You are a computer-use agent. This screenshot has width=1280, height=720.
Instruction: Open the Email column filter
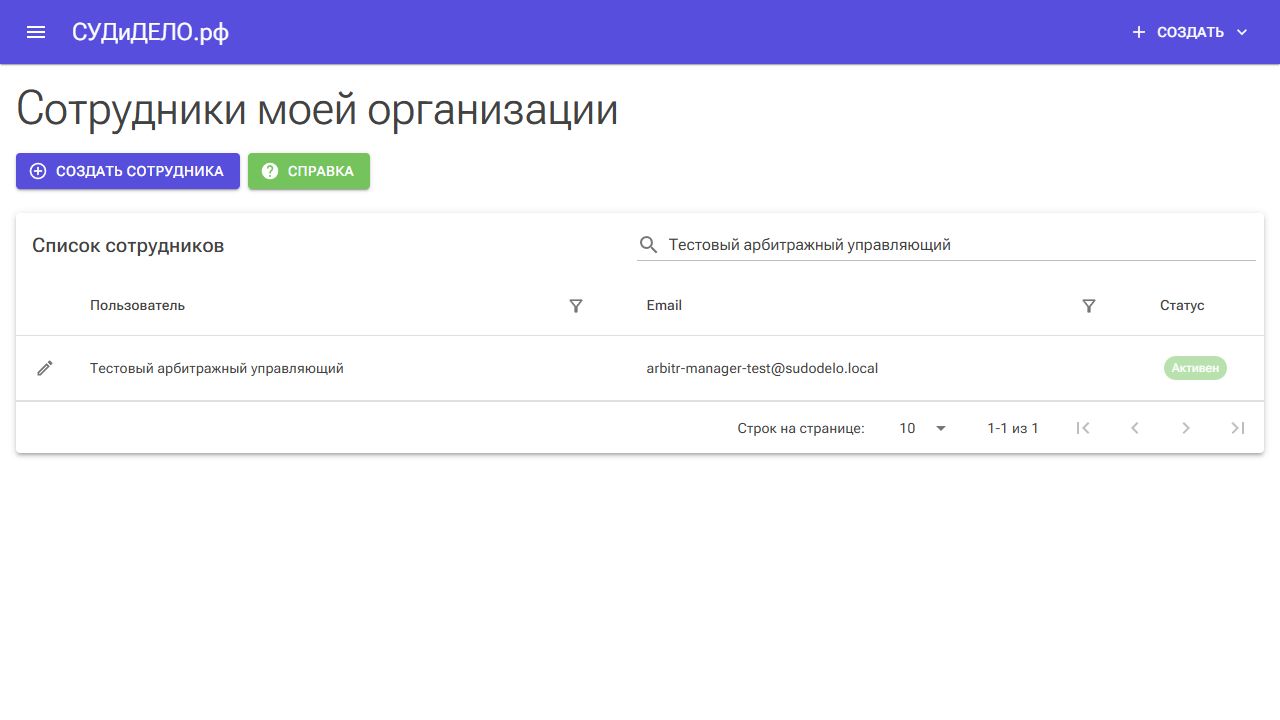pos(1089,306)
